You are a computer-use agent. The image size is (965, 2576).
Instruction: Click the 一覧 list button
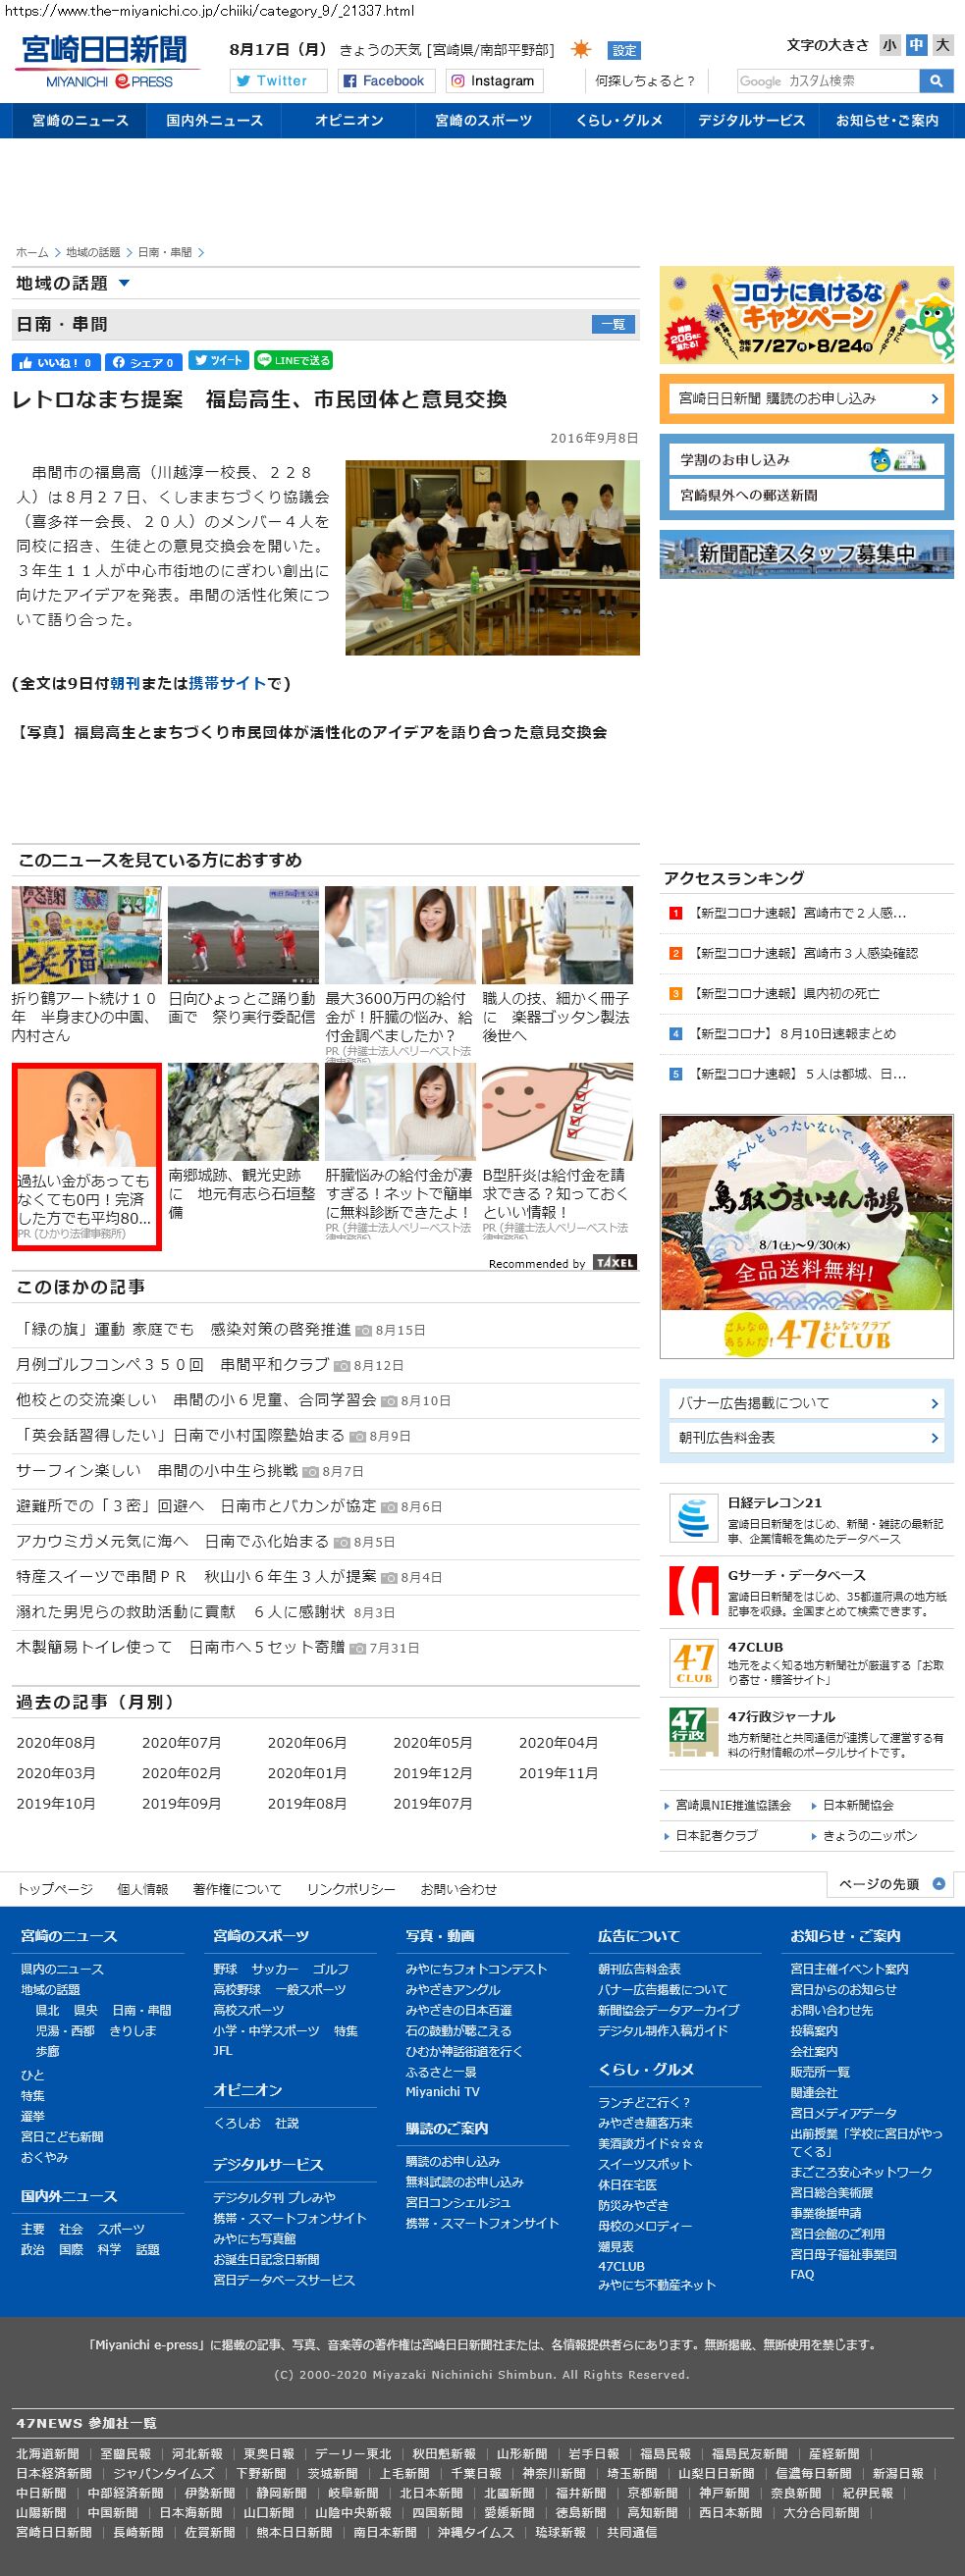click(614, 324)
